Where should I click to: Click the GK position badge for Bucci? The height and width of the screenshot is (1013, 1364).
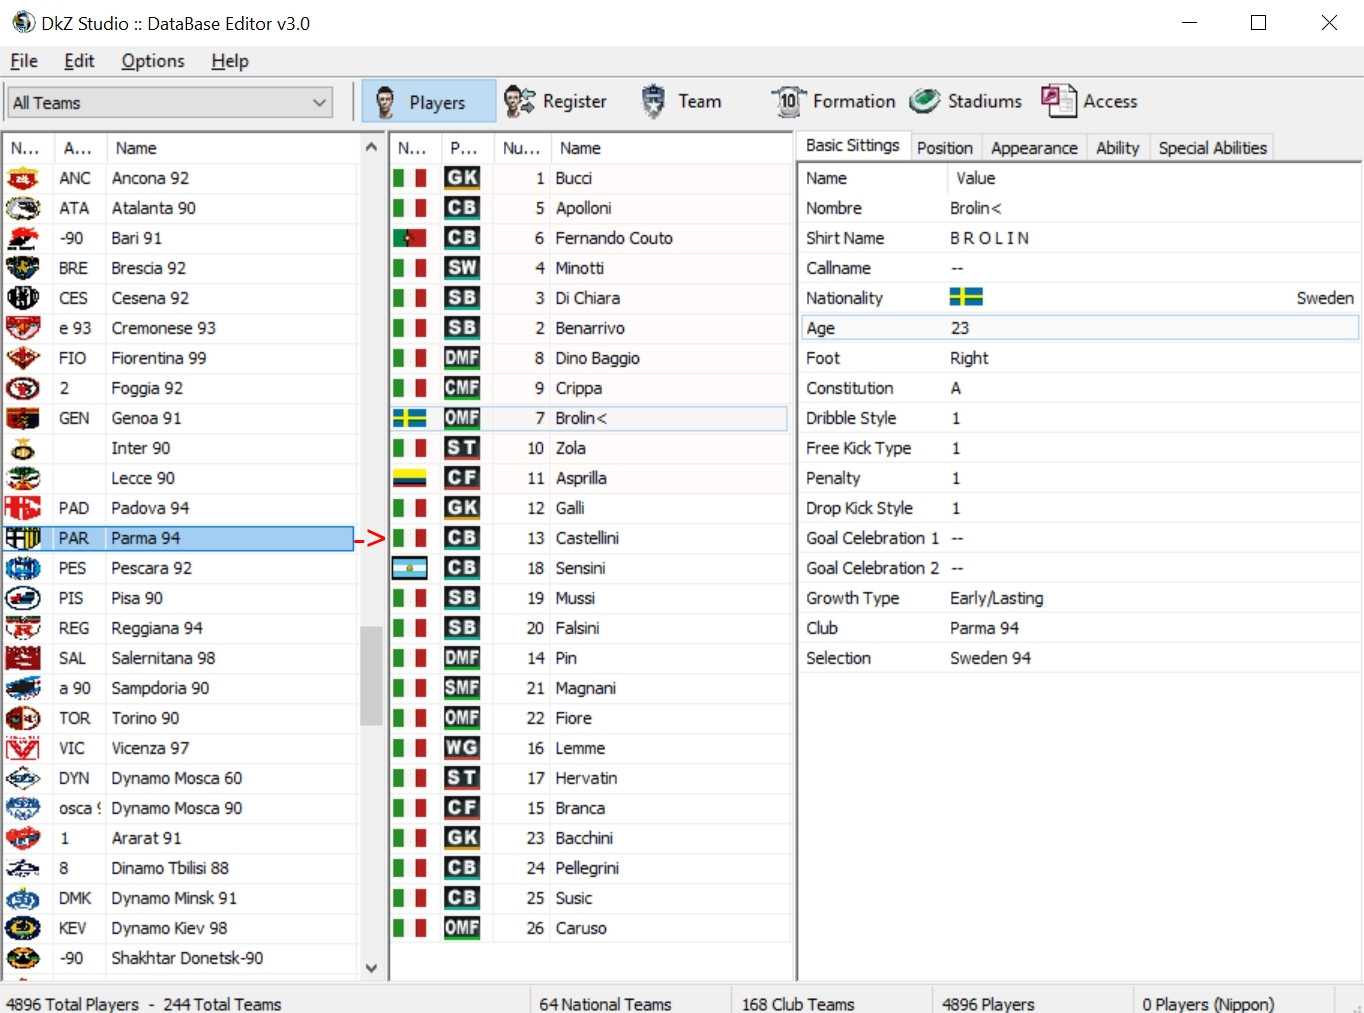click(462, 178)
